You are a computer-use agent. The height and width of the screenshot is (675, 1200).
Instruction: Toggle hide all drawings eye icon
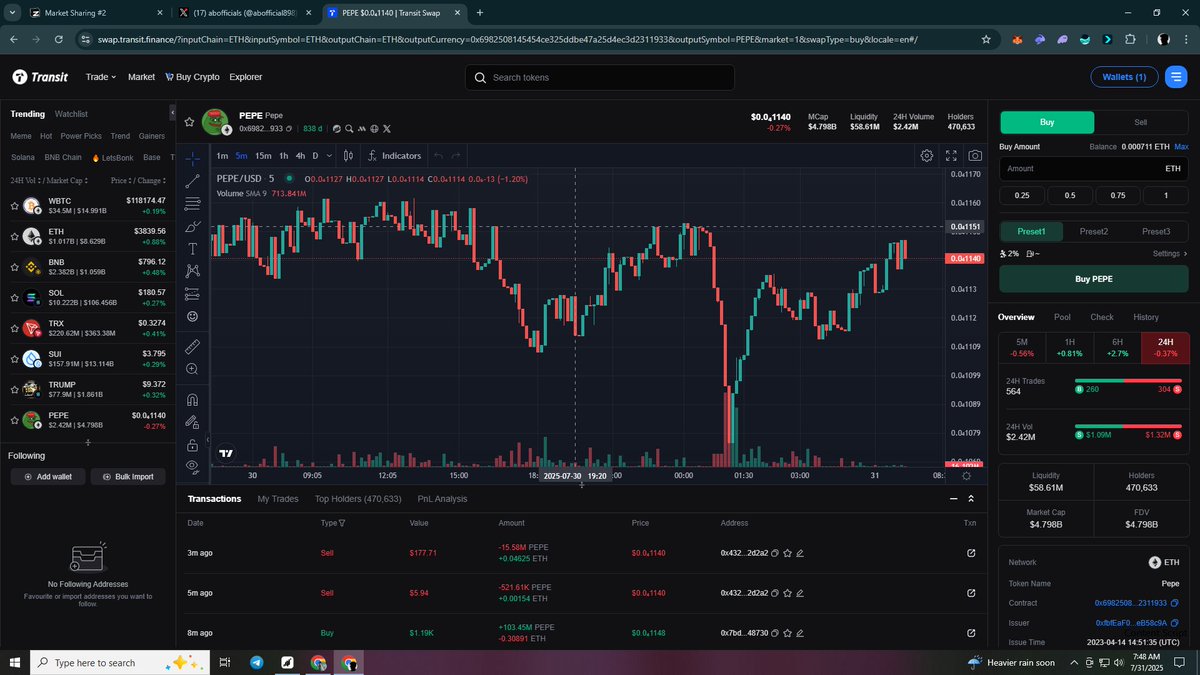(x=192, y=466)
